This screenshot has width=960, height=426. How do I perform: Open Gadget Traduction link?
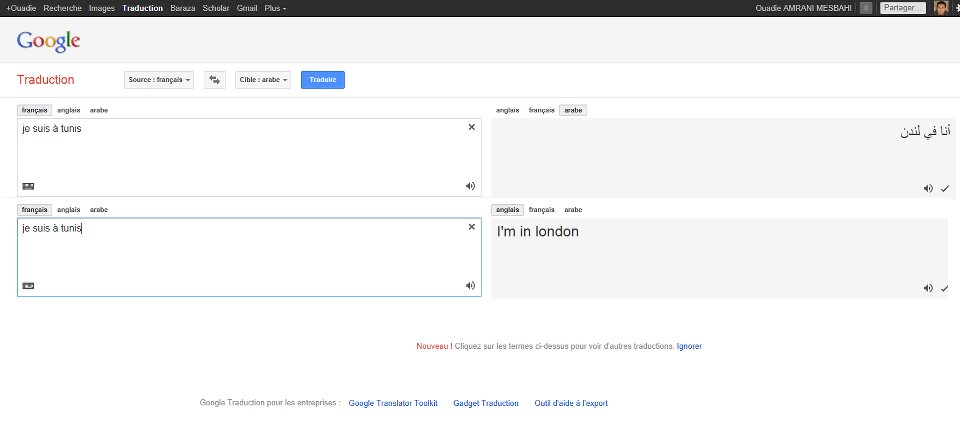pos(486,403)
